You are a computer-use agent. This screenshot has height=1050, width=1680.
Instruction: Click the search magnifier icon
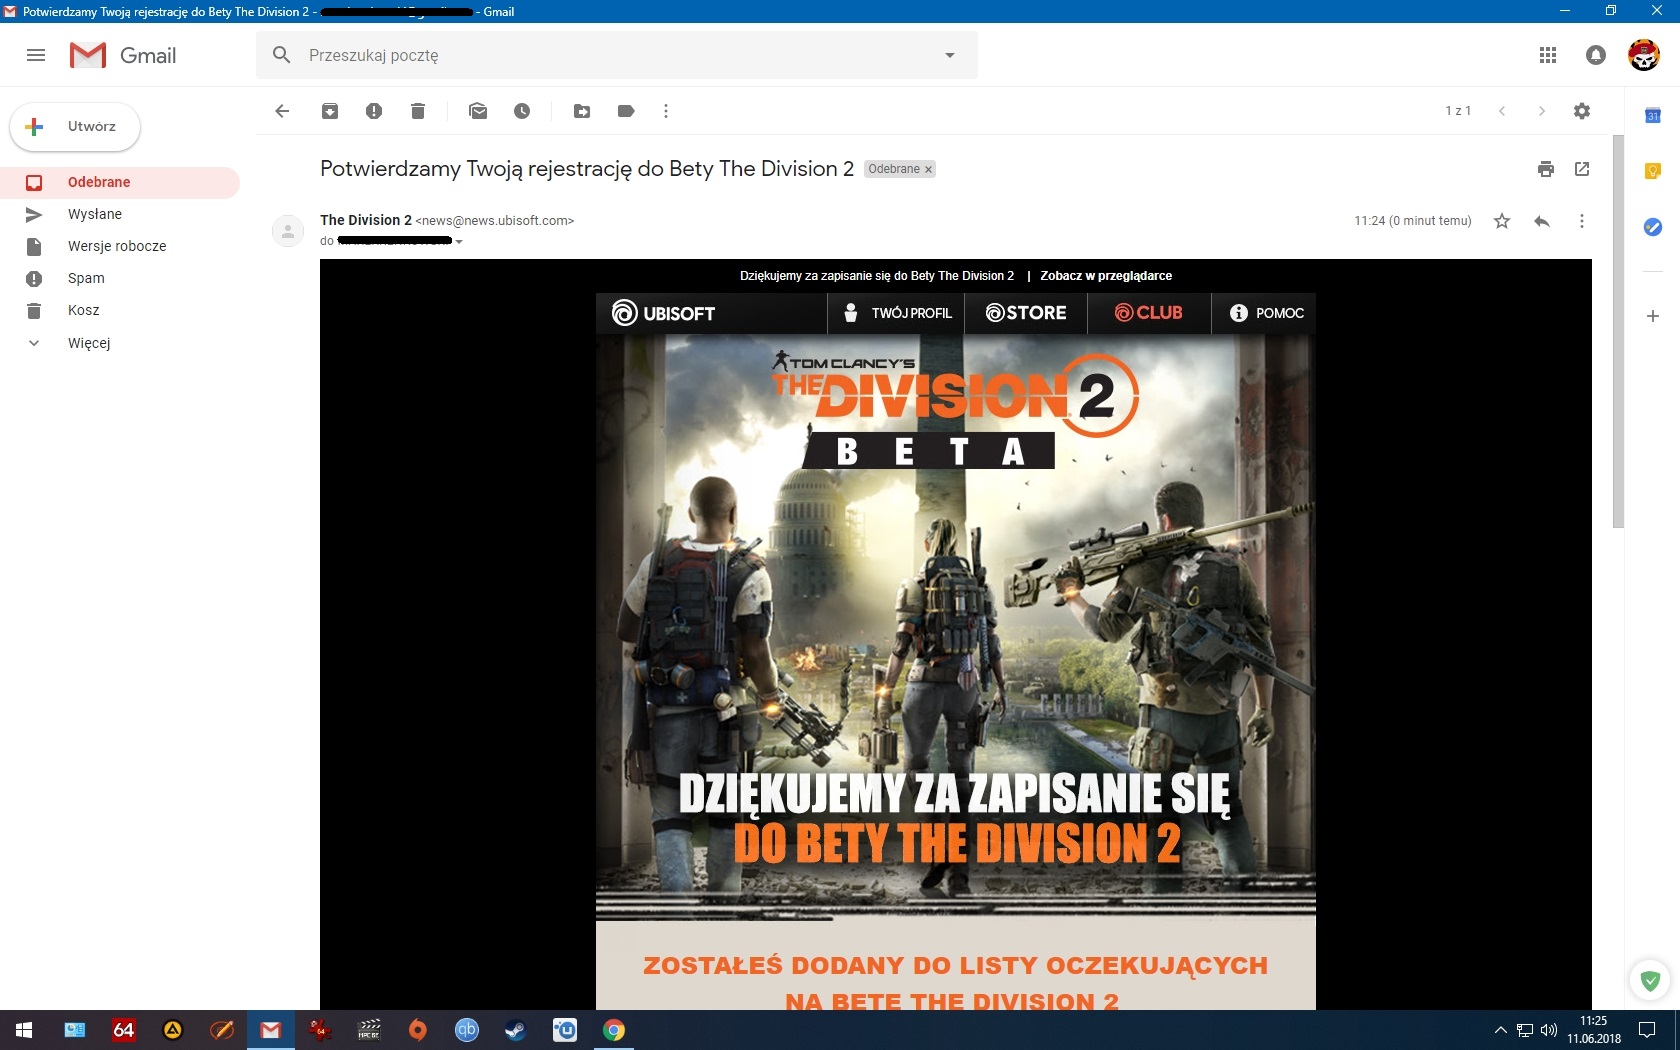[x=282, y=55]
